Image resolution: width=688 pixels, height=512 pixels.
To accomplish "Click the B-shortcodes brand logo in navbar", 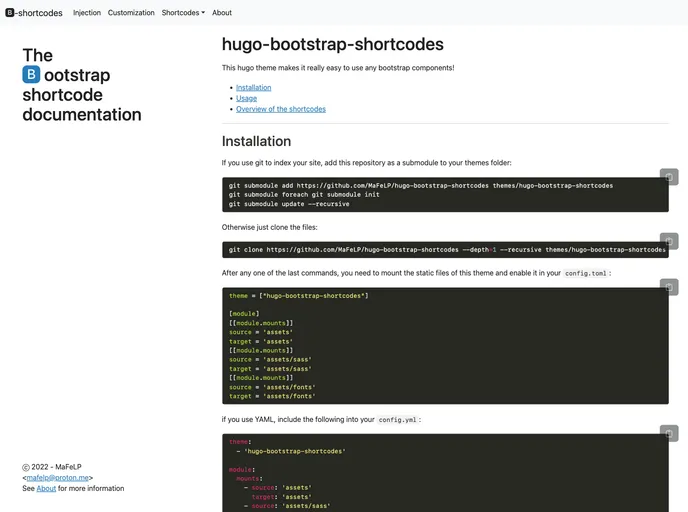I will (33, 13).
